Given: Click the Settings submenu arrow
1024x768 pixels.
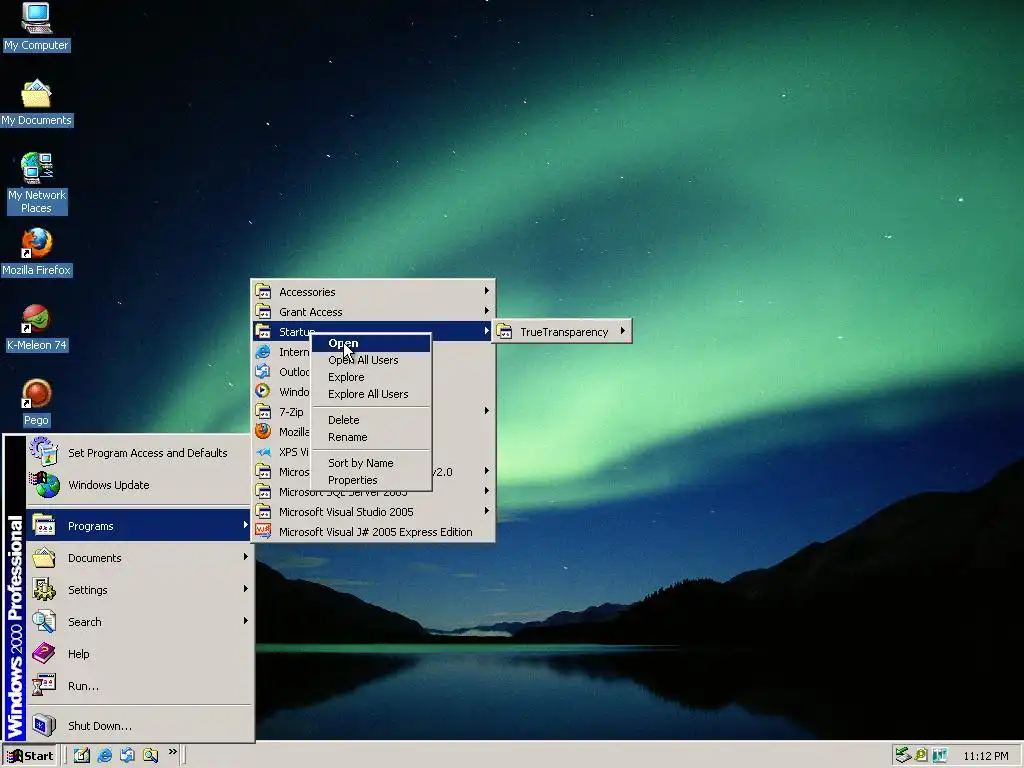Looking at the screenshot, I should point(245,588).
